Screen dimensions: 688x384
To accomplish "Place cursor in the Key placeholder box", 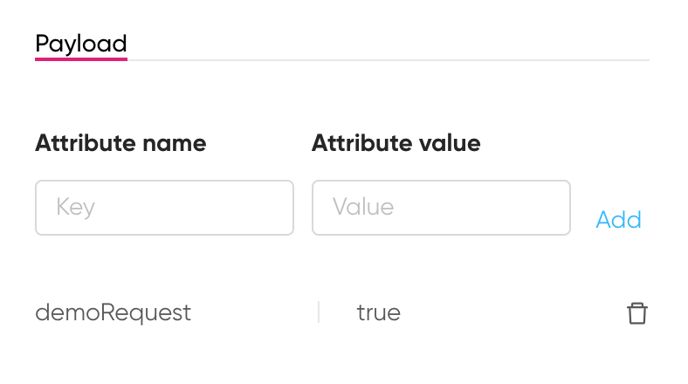I will pyautogui.click(x=165, y=208).
